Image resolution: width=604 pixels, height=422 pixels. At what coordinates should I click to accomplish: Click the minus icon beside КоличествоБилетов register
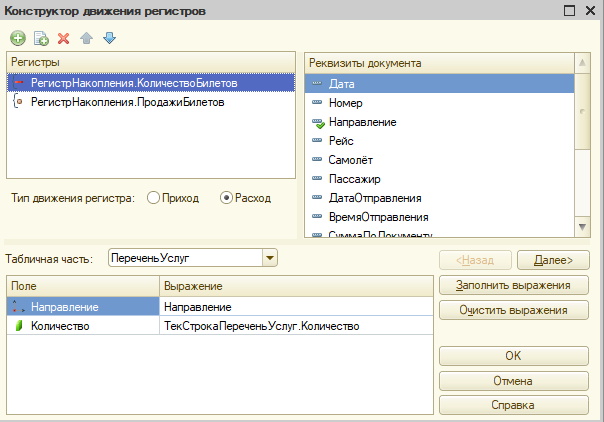click(x=17, y=82)
